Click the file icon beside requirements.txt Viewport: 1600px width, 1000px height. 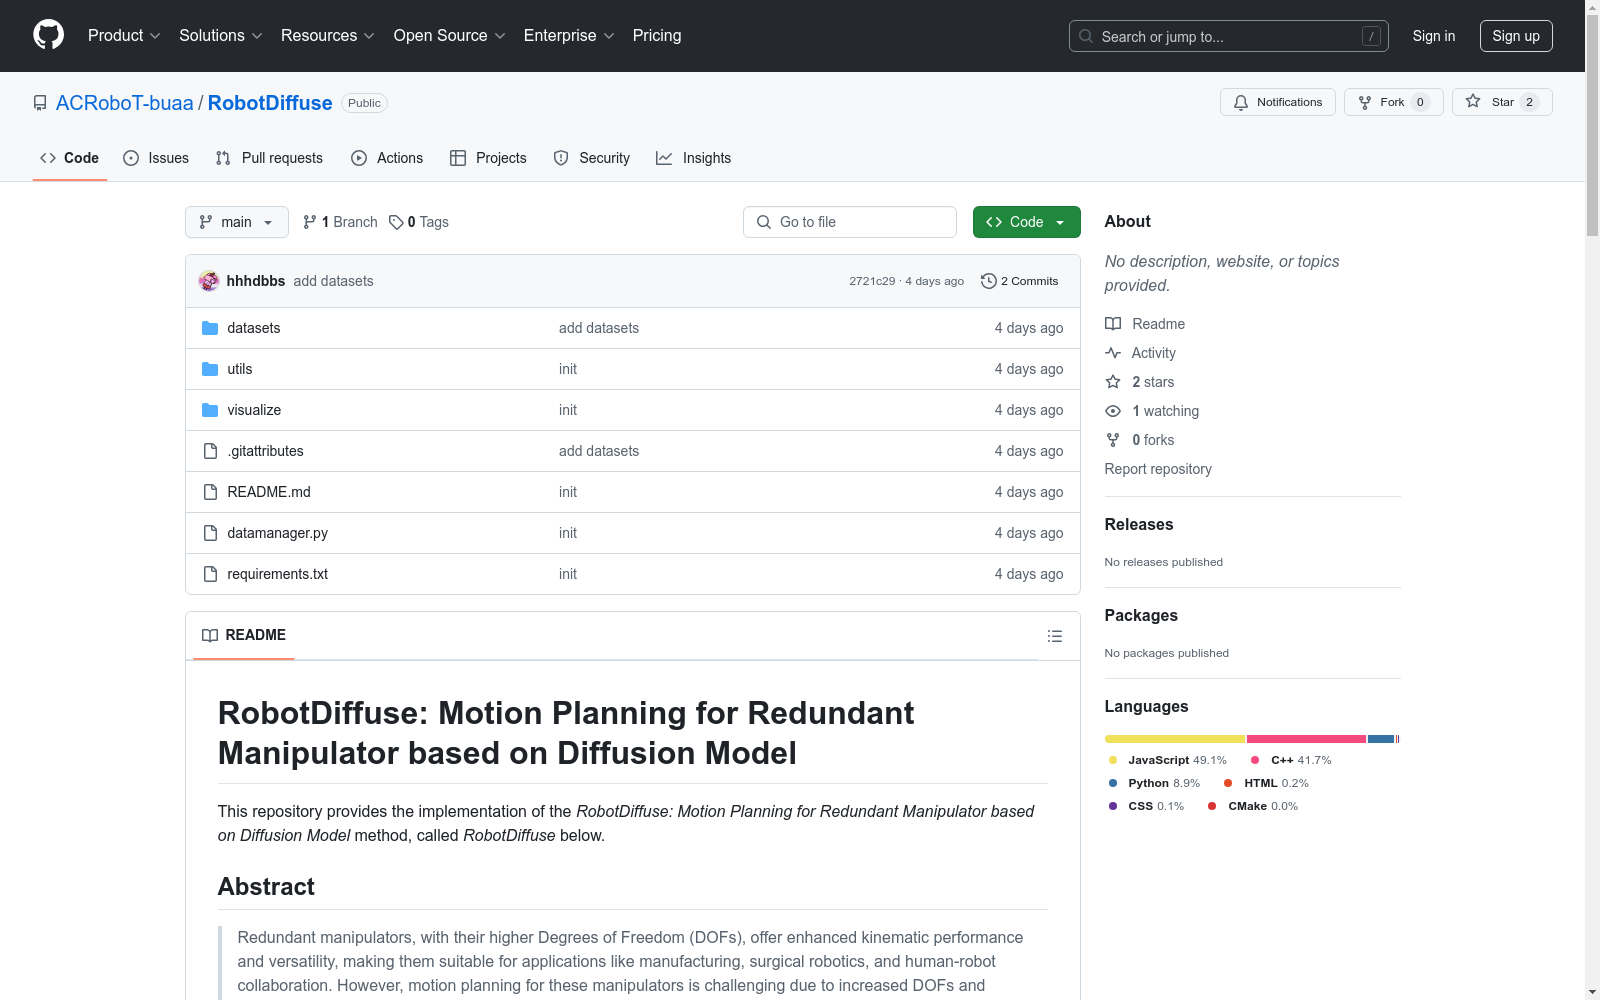point(210,574)
